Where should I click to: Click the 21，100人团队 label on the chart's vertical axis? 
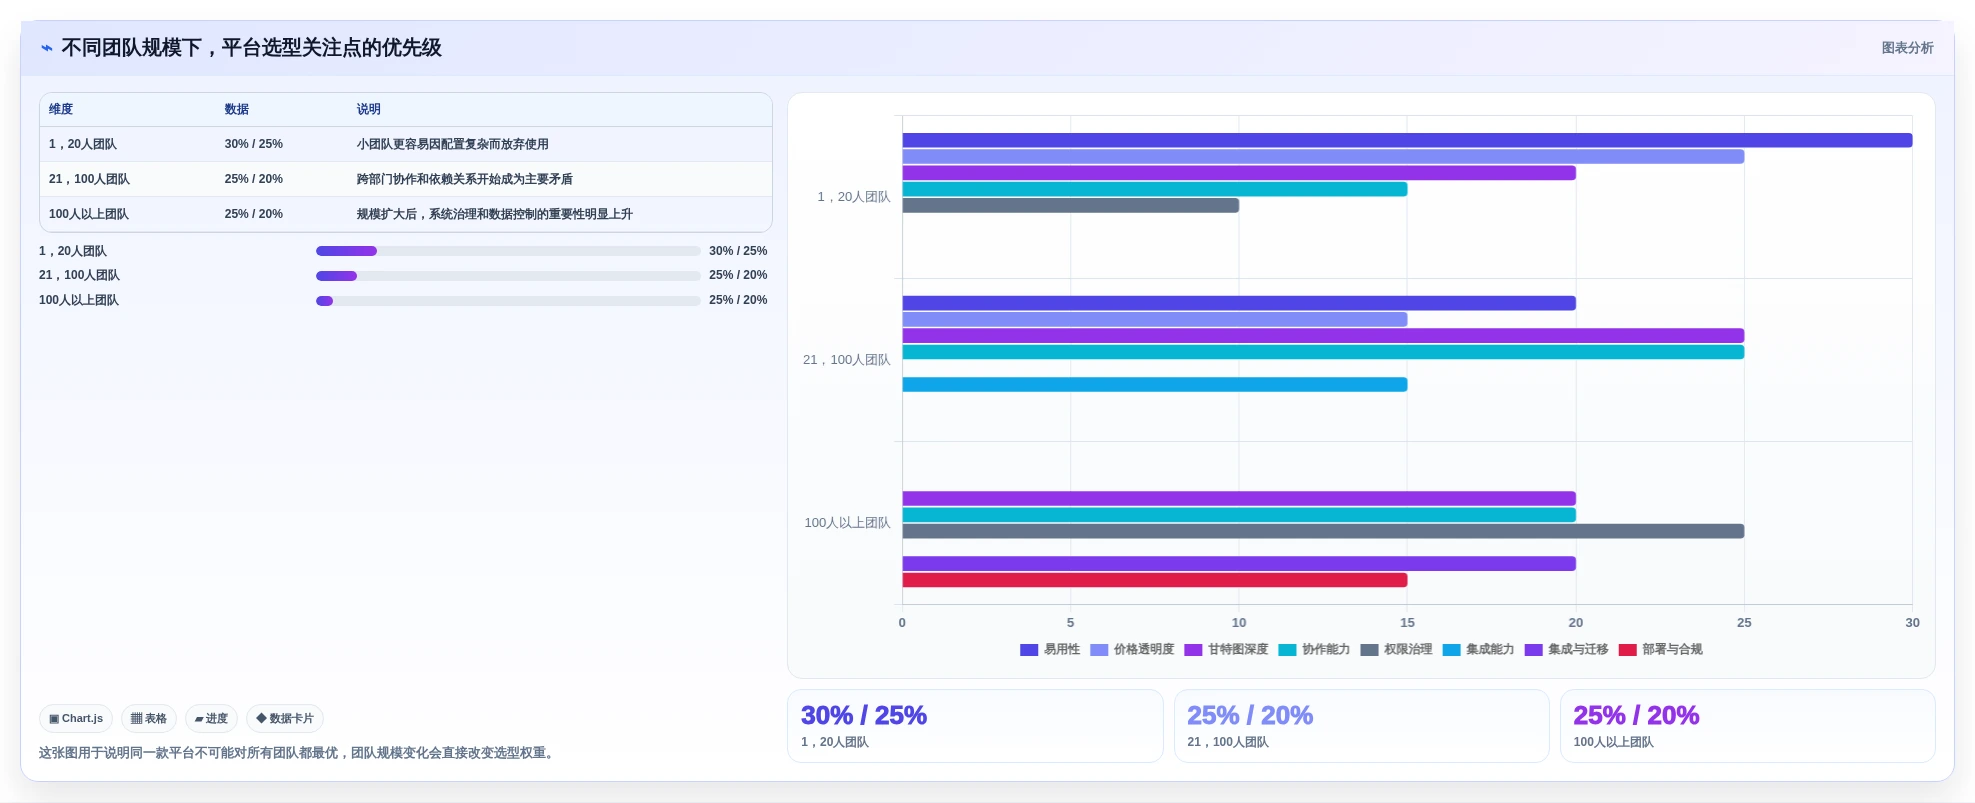(846, 360)
